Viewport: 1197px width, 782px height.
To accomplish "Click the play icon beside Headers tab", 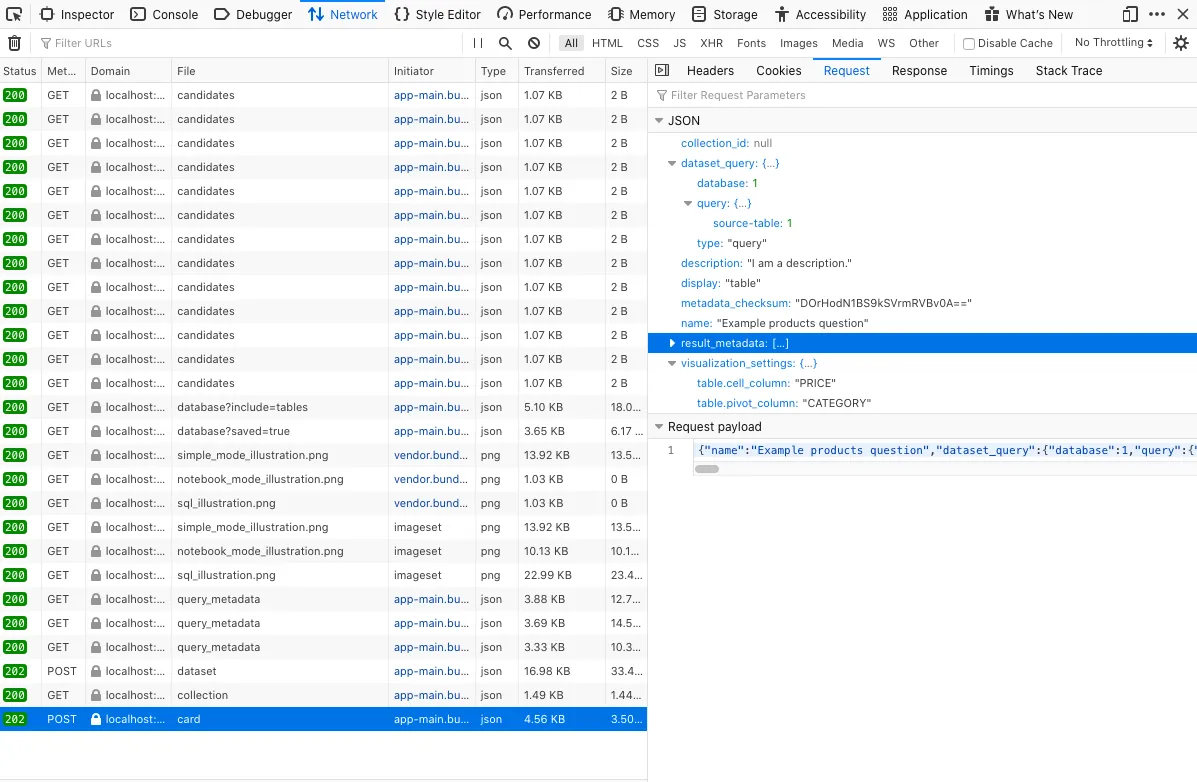I will 661,70.
